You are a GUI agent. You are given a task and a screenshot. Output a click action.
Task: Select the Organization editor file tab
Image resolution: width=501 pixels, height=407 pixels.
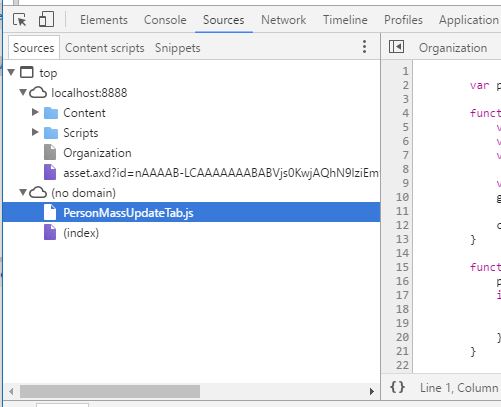click(x=453, y=48)
